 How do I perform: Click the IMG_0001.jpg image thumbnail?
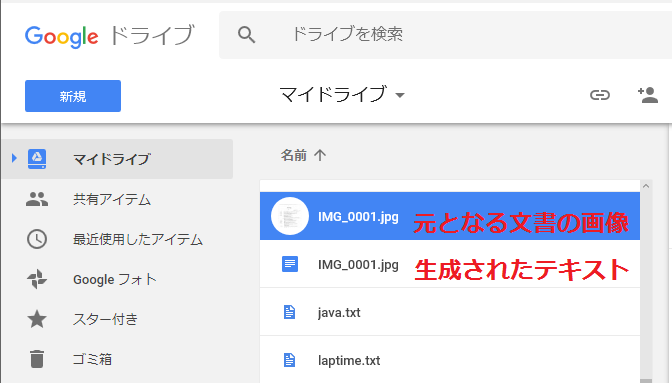coord(290,216)
